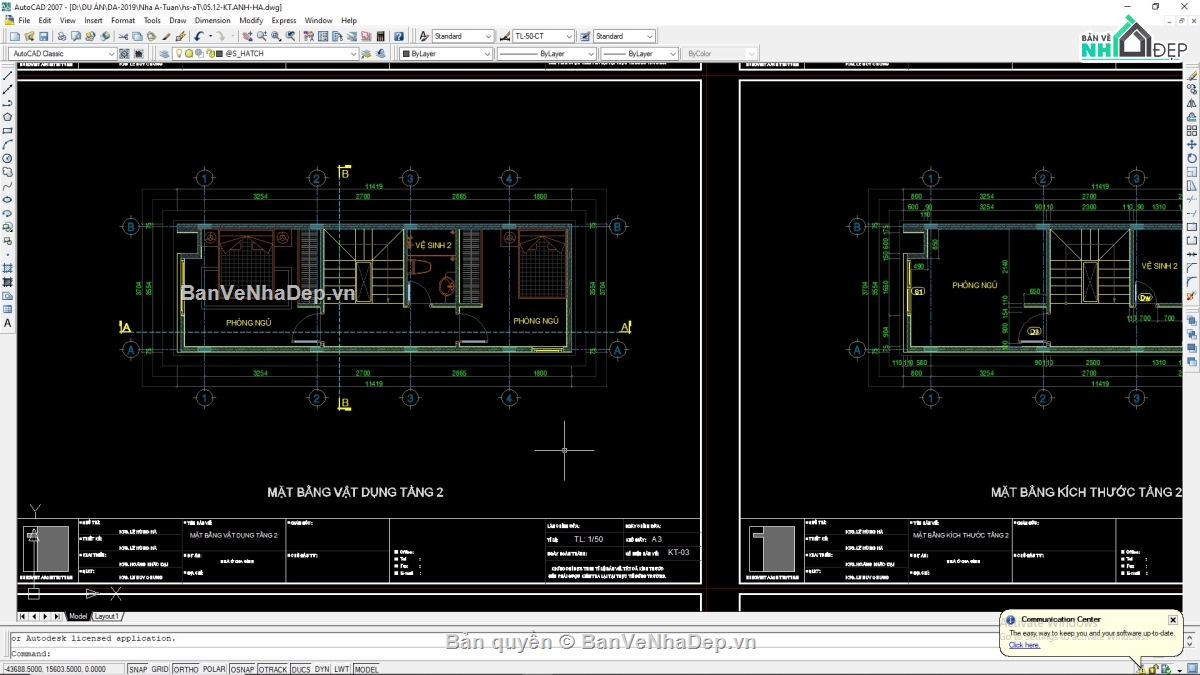Switch to the Layout1 tab
The height and width of the screenshot is (675, 1200).
107,616
